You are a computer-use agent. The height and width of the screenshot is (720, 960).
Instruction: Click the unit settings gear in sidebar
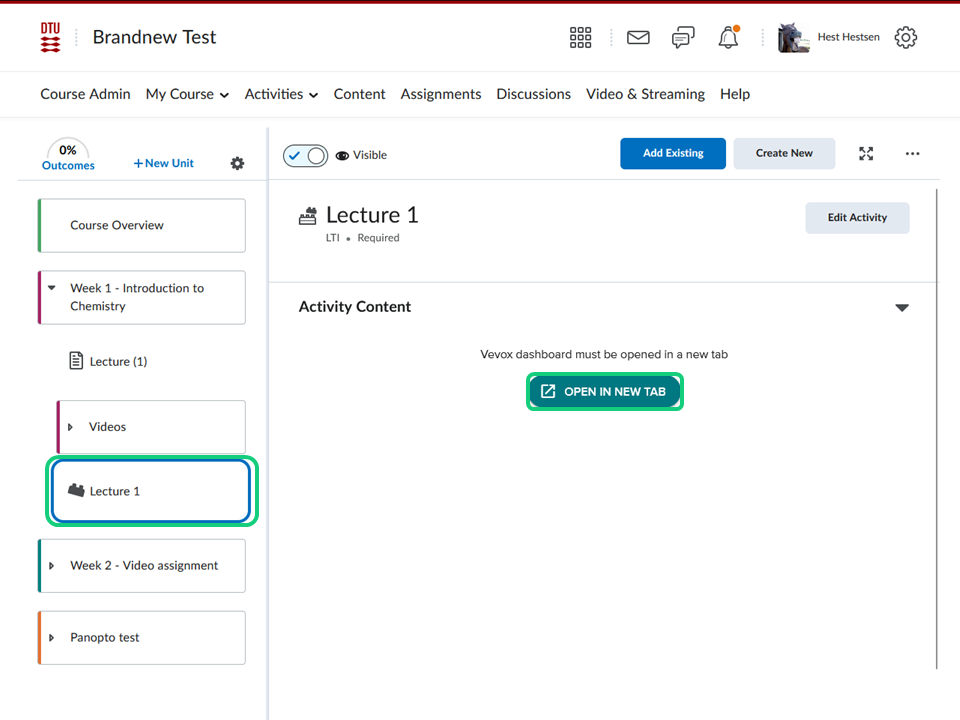pos(237,163)
